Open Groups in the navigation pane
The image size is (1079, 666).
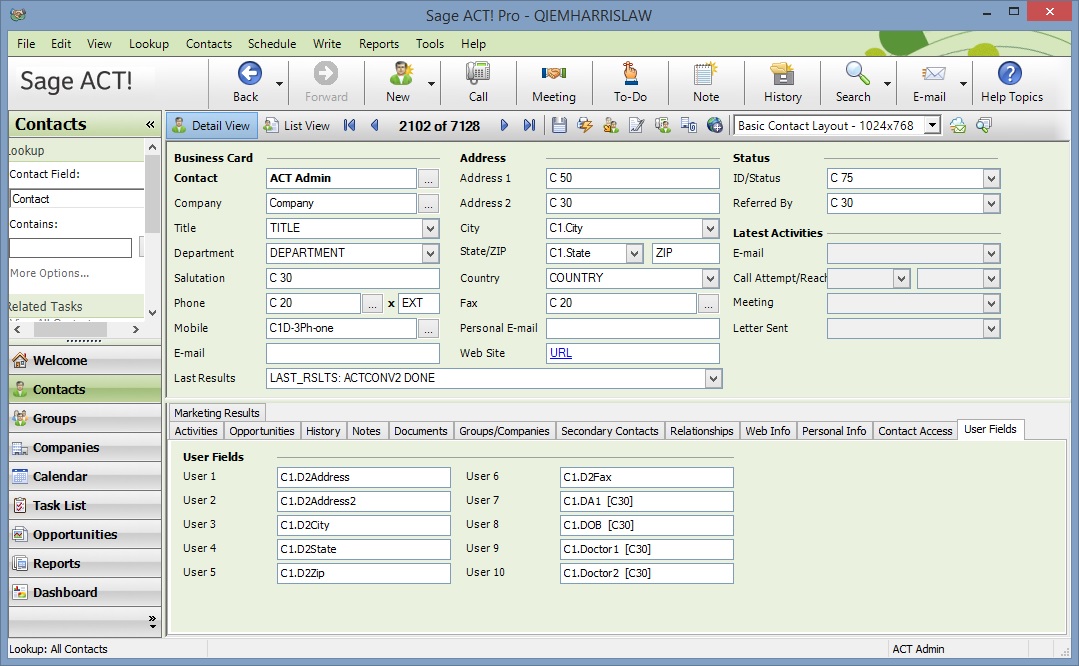click(85, 418)
